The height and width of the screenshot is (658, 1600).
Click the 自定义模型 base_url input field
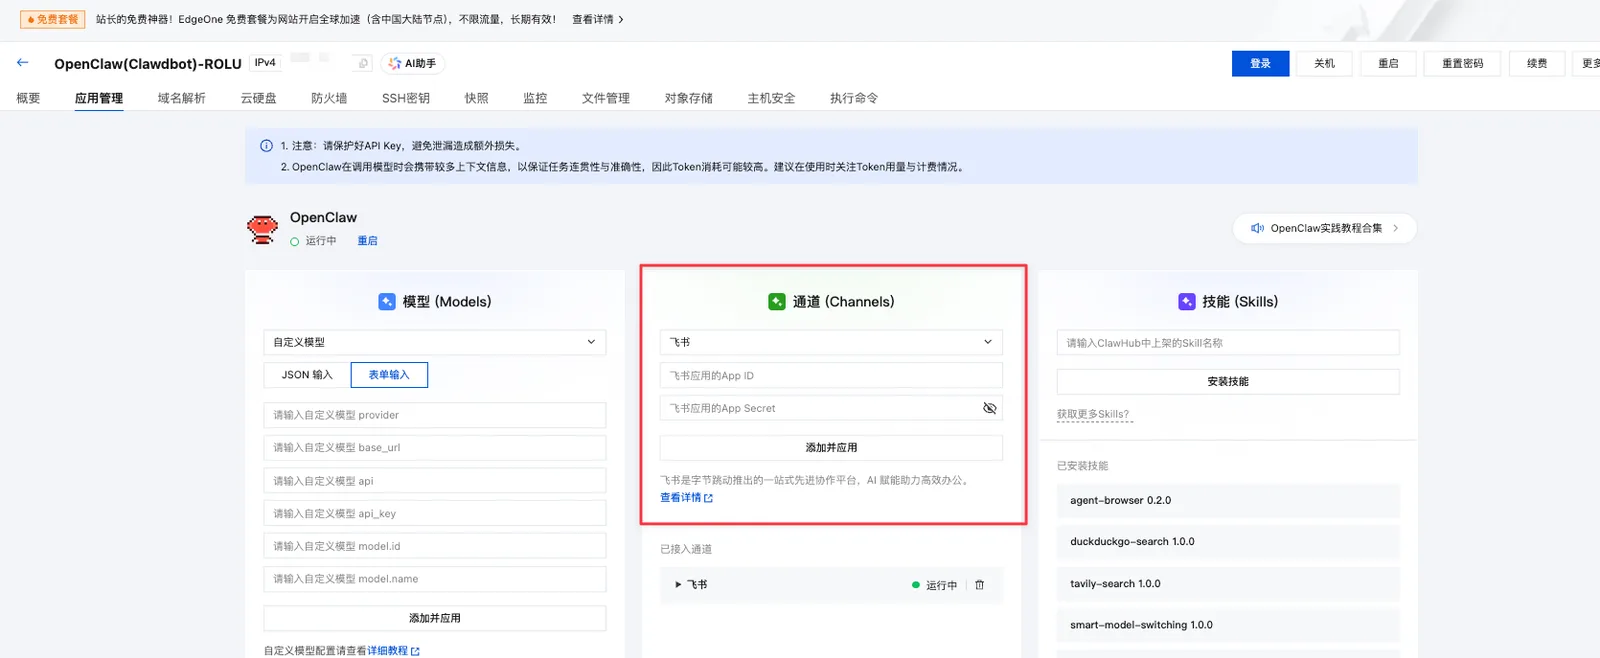tap(435, 448)
